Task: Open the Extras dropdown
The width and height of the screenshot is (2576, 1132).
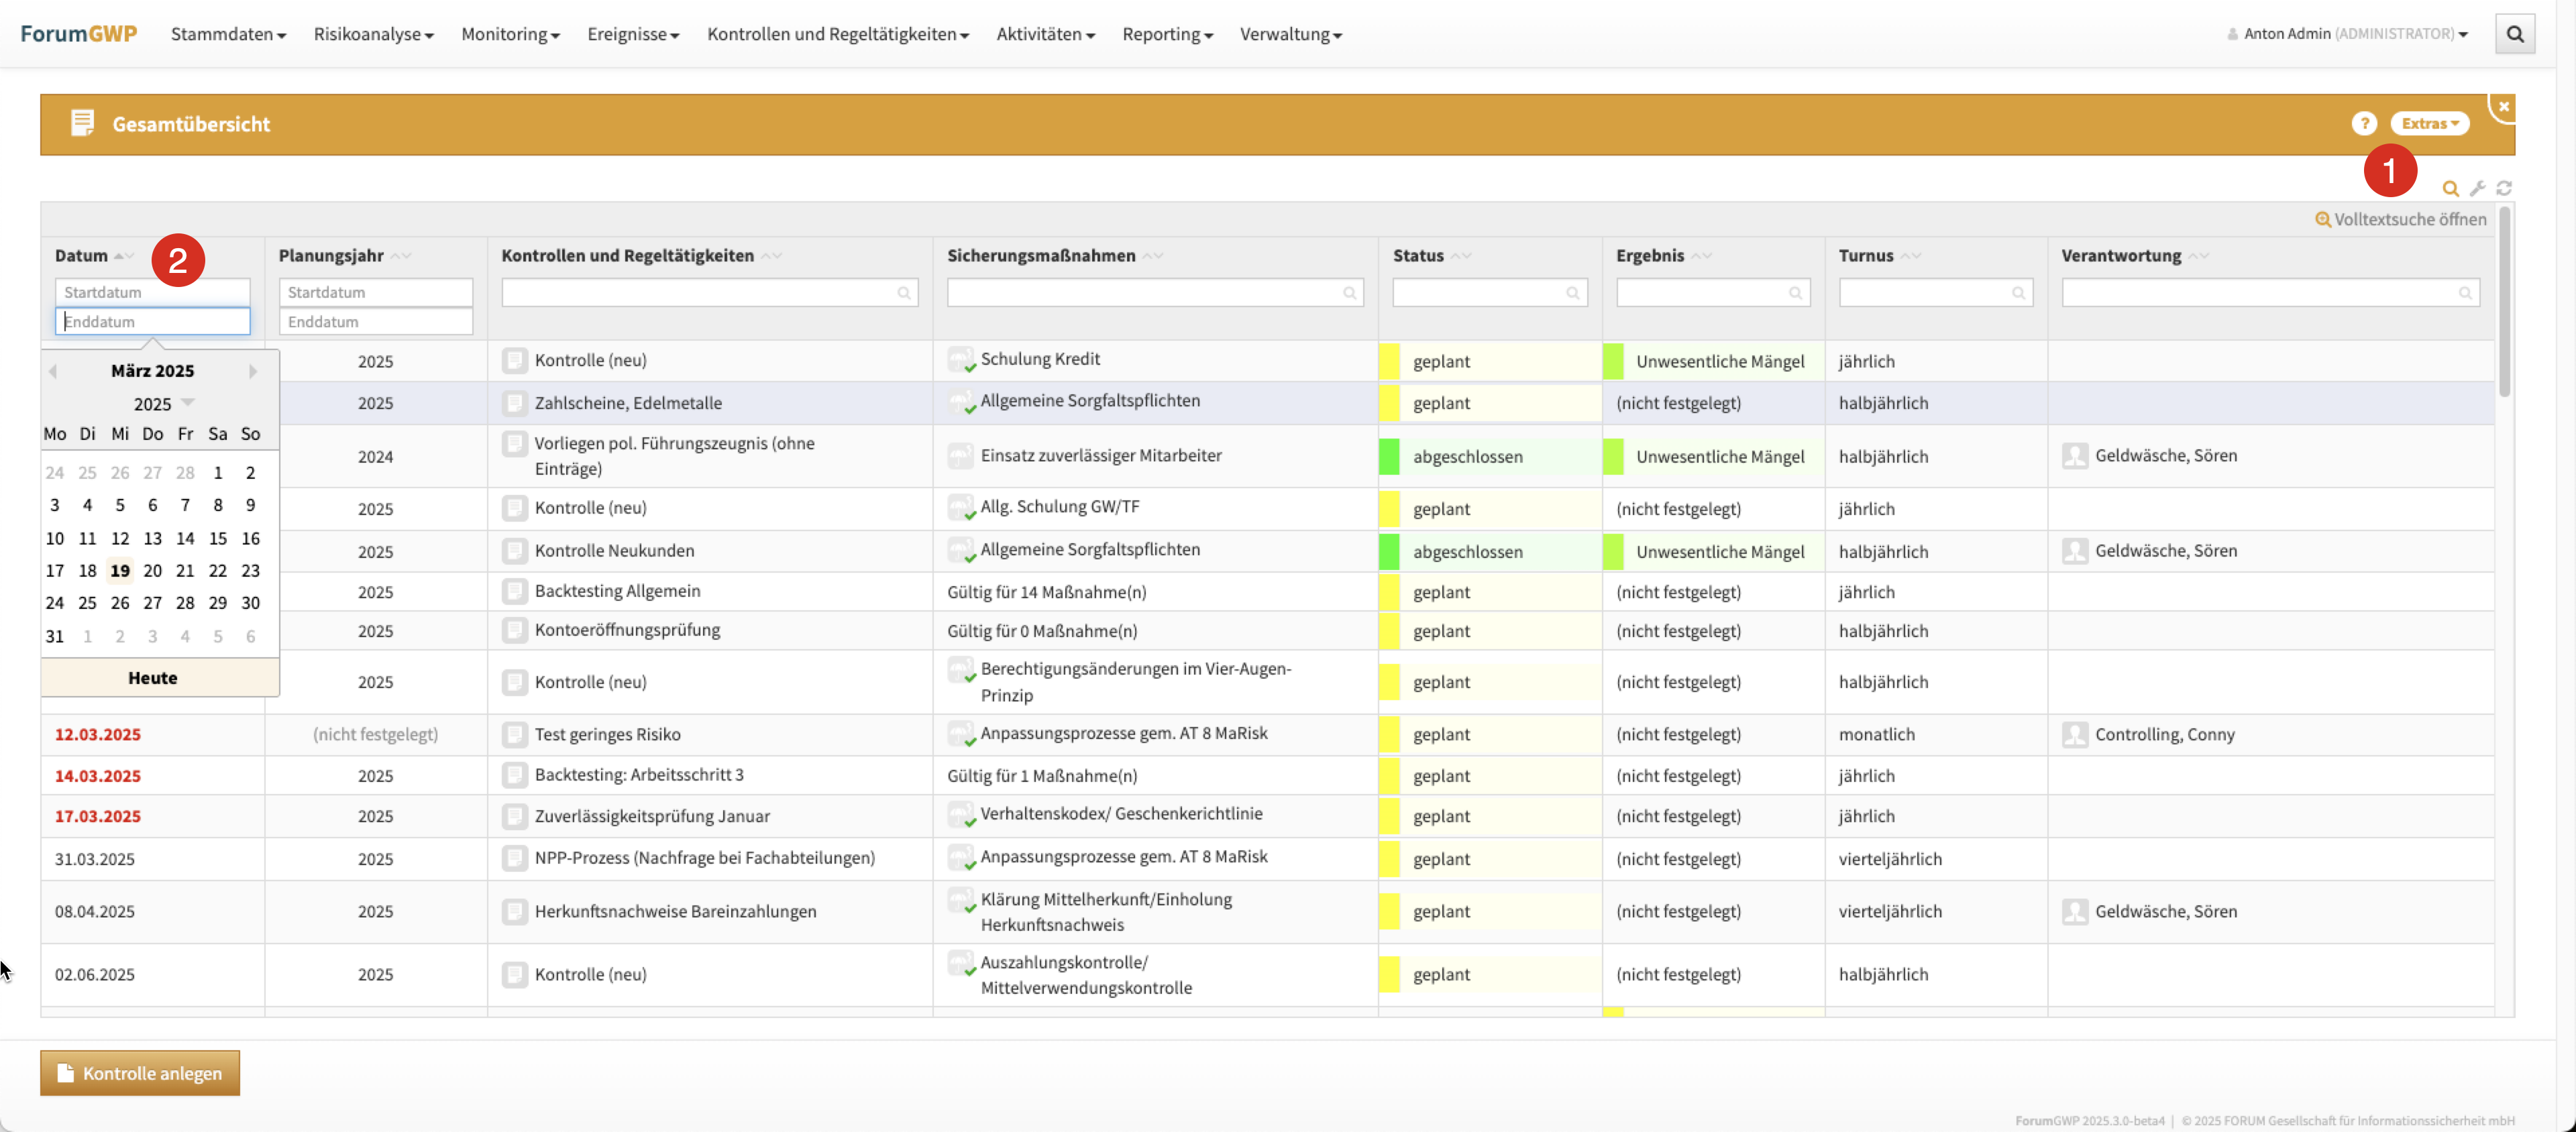Action: (2429, 123)
